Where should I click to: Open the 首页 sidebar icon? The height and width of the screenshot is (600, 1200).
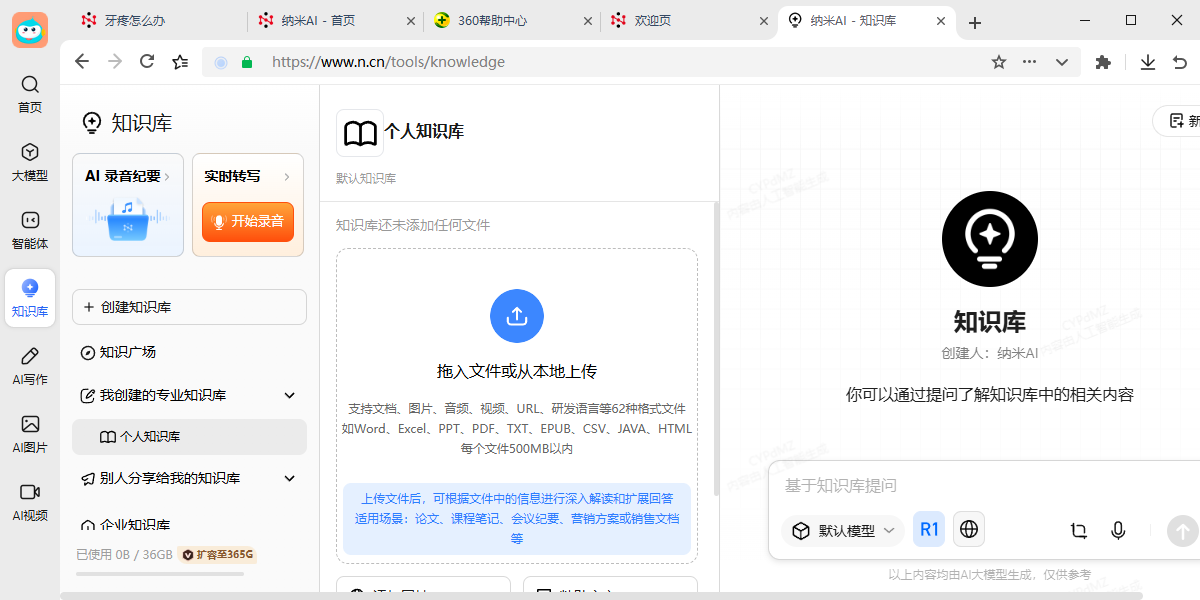point(30,95)
